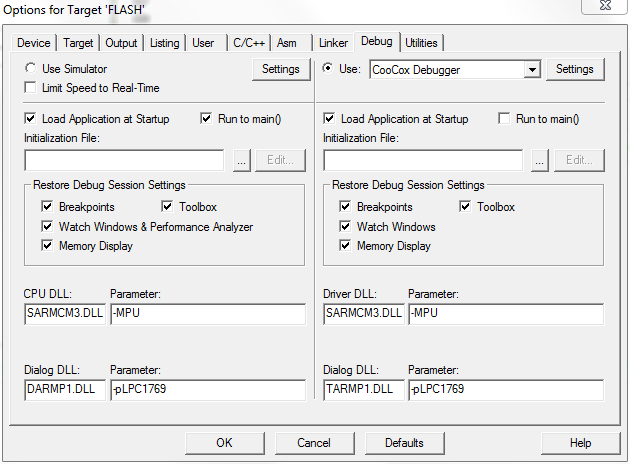
Task: Select the Listing tab
Action: pos(164,43)
